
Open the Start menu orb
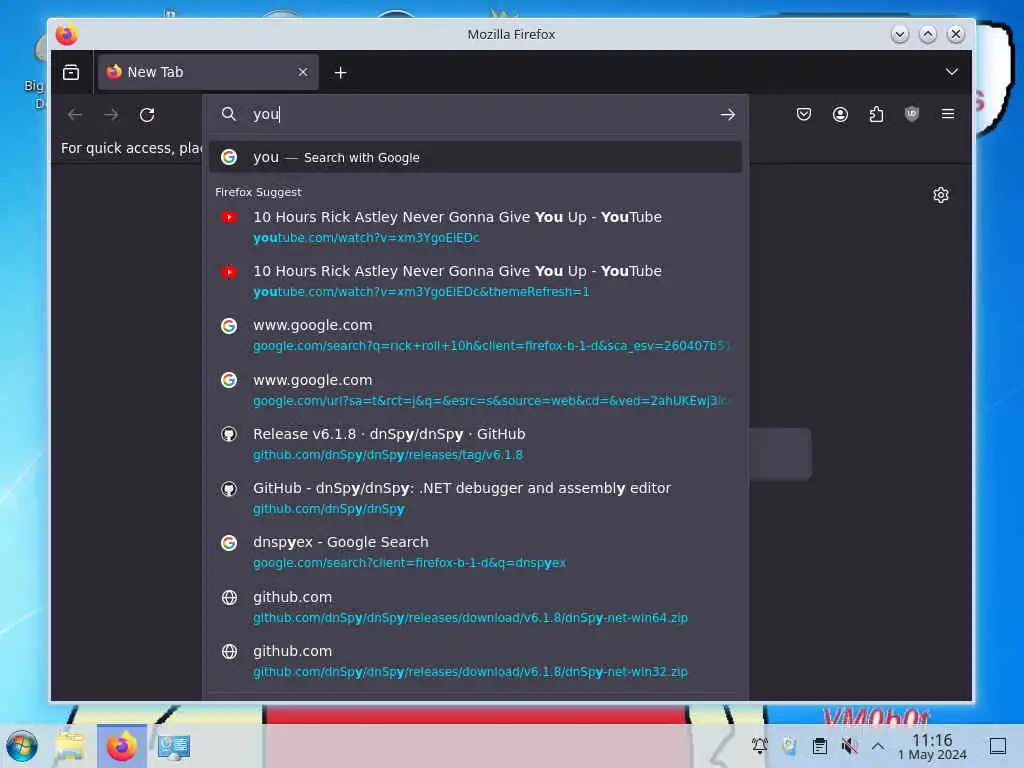click(x=22, y=746)
